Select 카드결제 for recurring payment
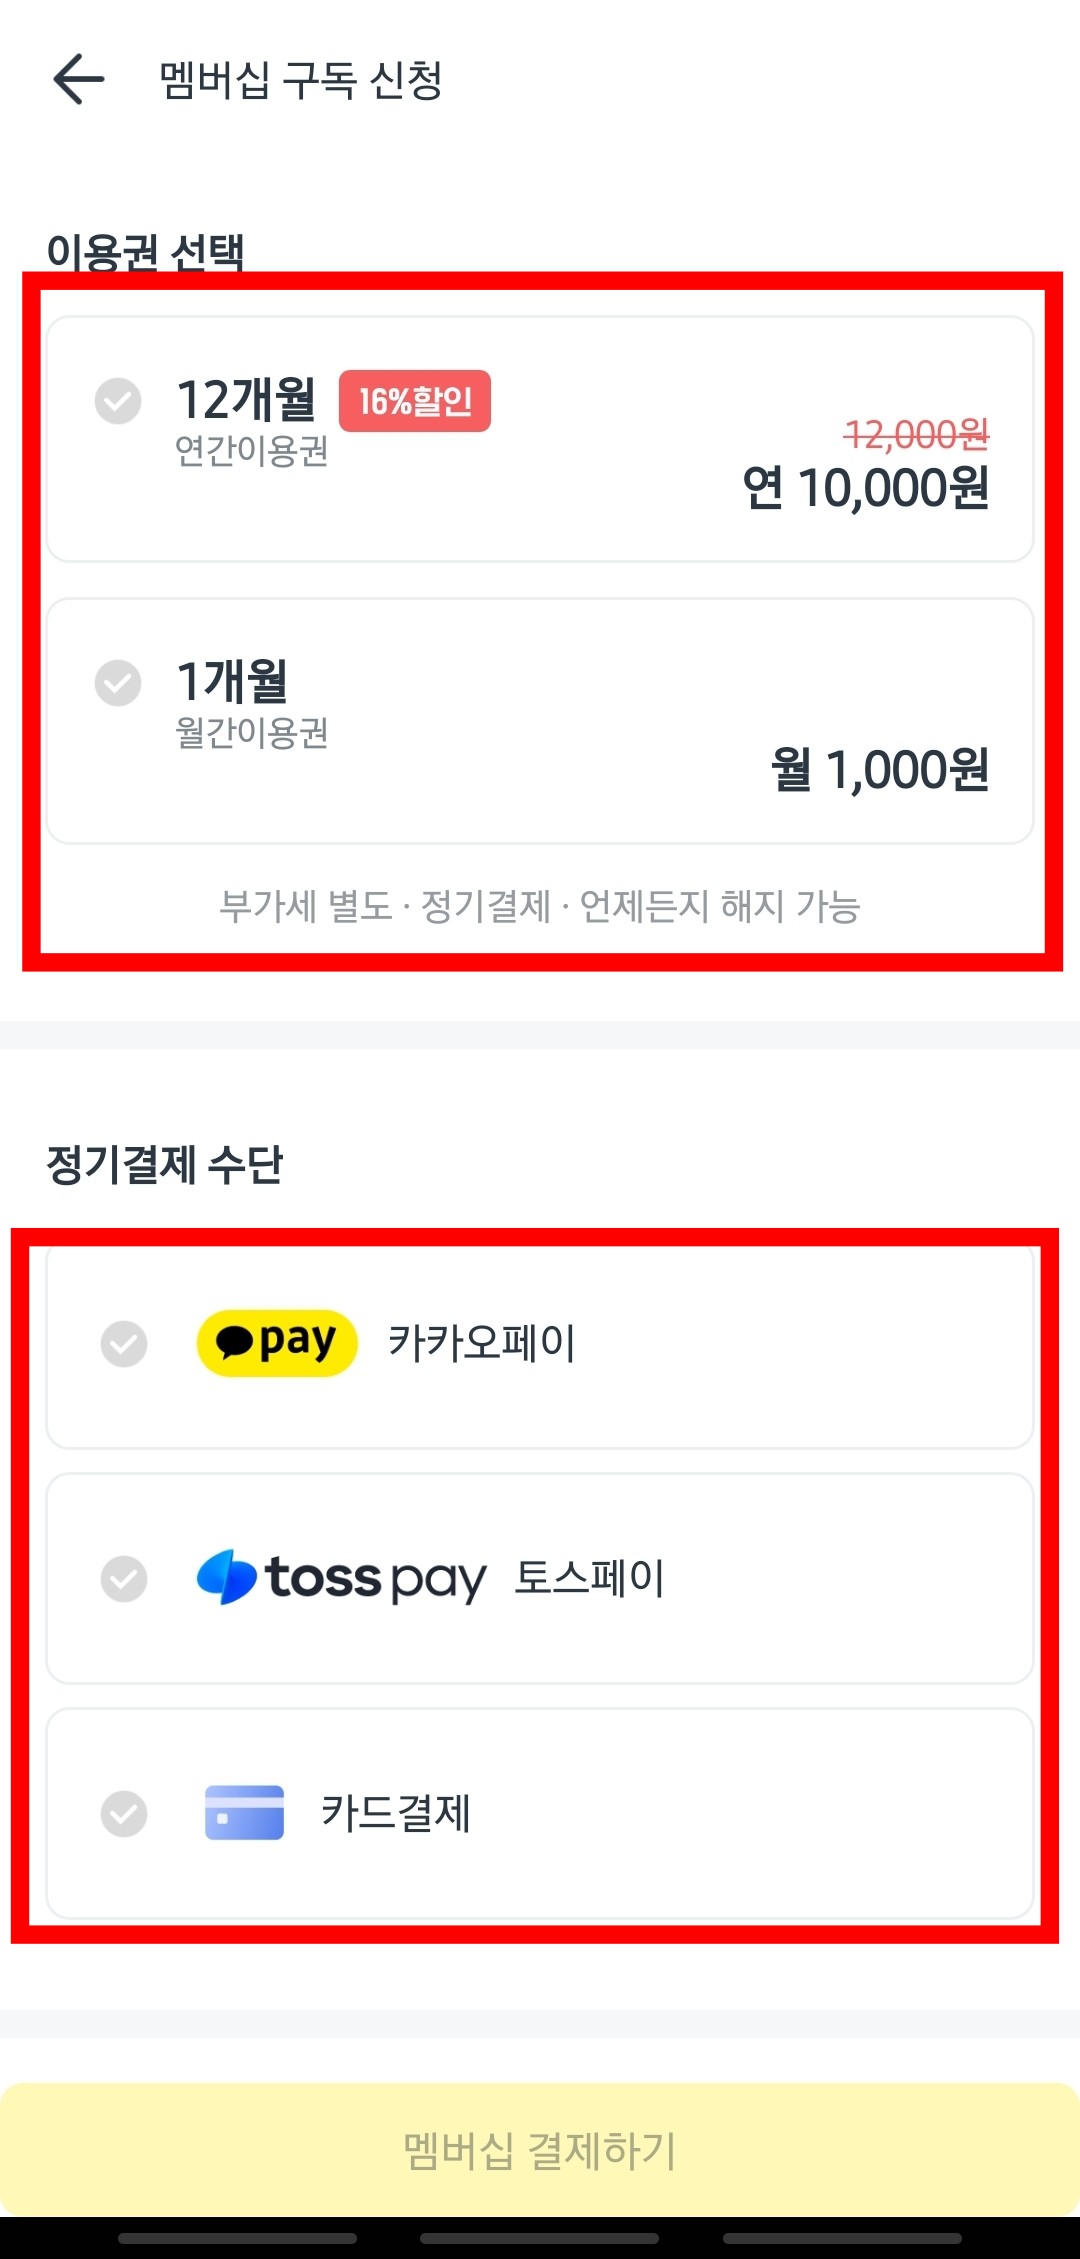 [540, 1816]
